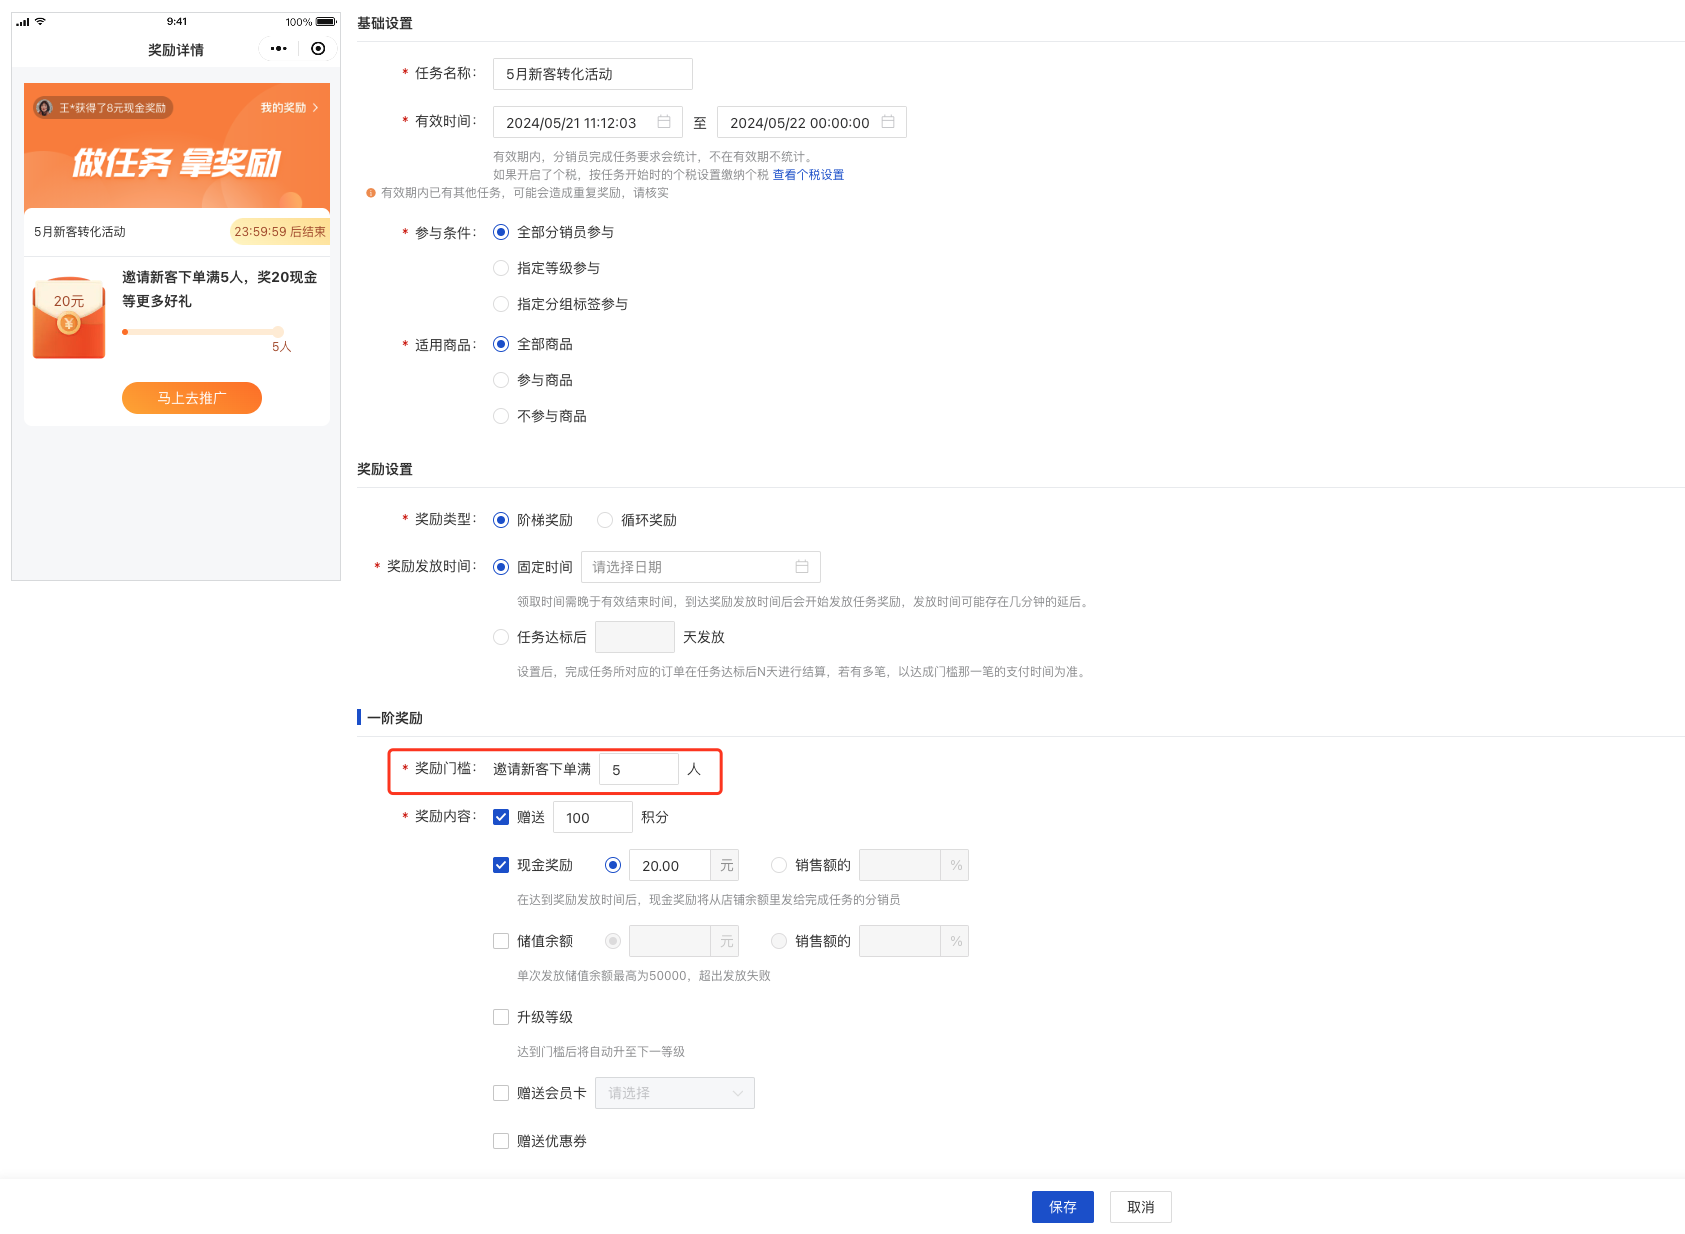The width and height of the screenshot is (1685, 1234).
Task: Select 现金奖励 fixed 元 amount radio
Action: pyautogui.click(x=613, y=865)
